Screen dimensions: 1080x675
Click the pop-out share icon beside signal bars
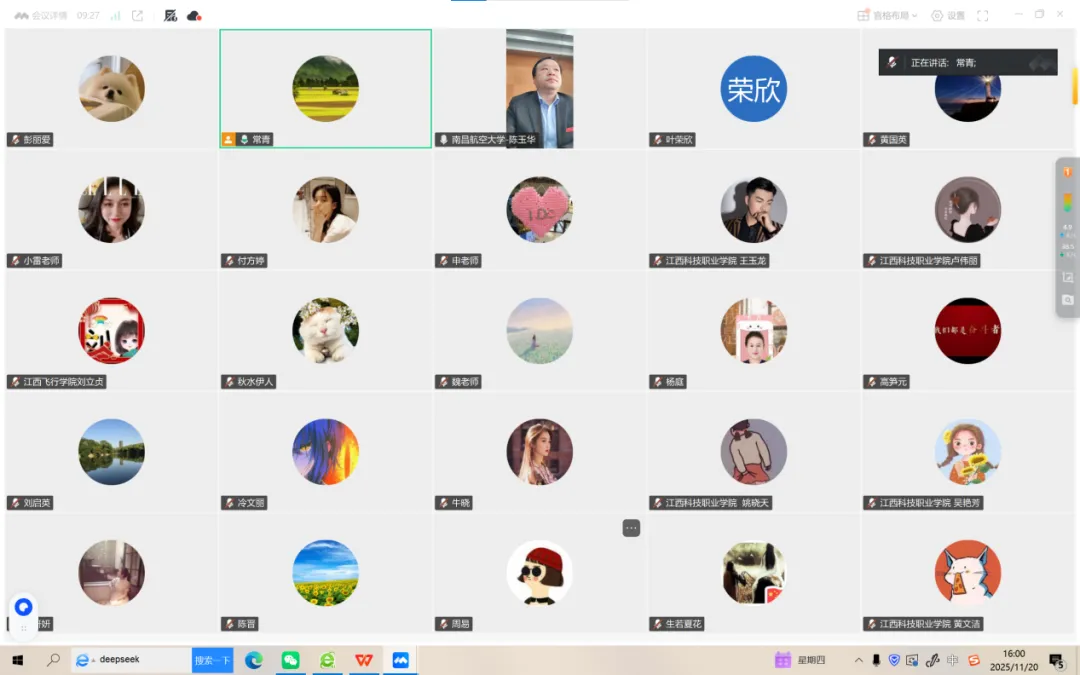137,15
